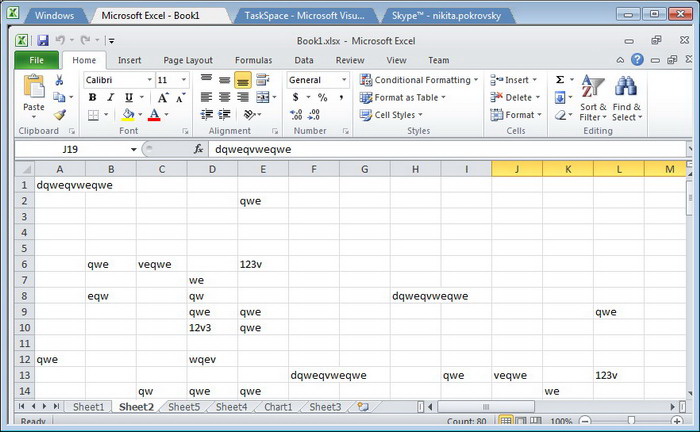The width and height of the screenshot is (700, 432).
Task: Toggle Bold formatting
Action: tap(92, 97)
